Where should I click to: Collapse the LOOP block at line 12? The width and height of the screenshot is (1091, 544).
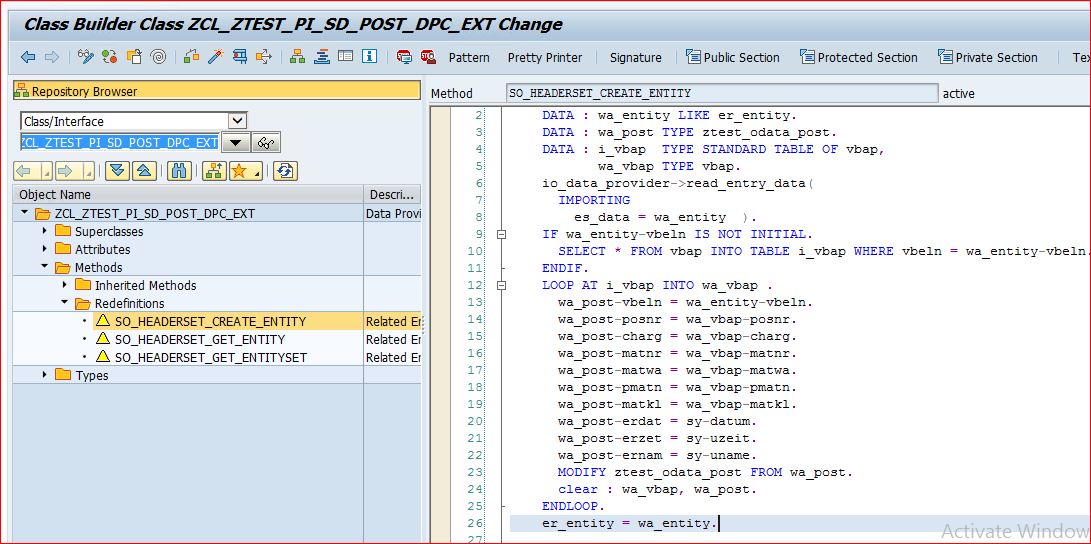point(500,285)
